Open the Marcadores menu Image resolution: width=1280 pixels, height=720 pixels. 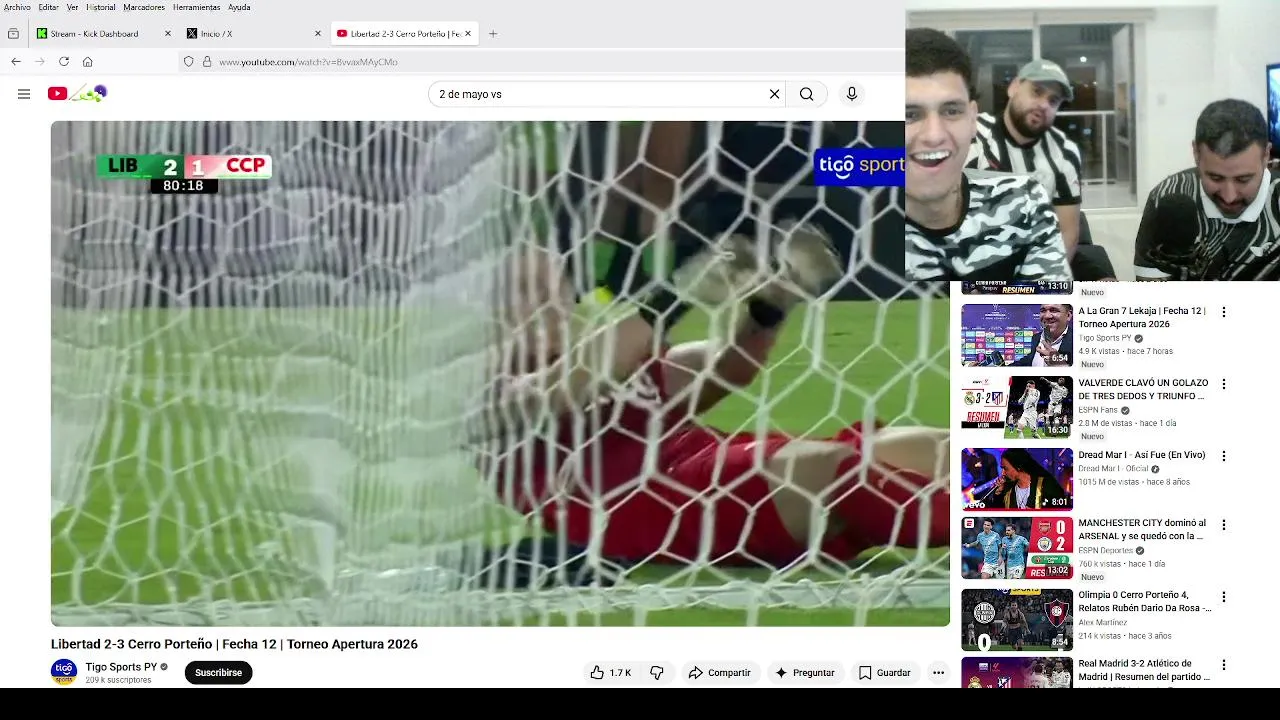click(x=144, y=7)
